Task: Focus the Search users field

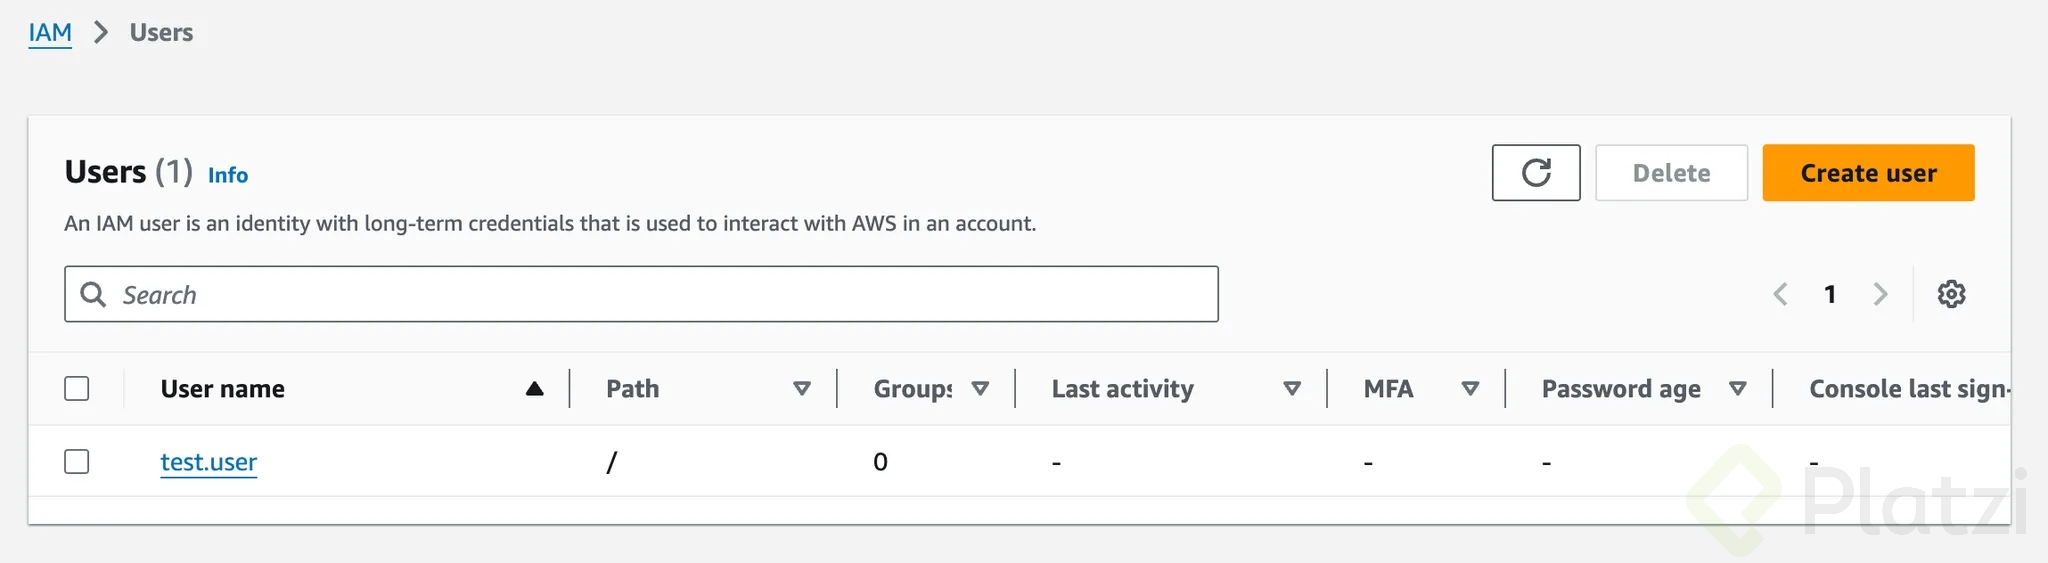Action: pos(660,294)
